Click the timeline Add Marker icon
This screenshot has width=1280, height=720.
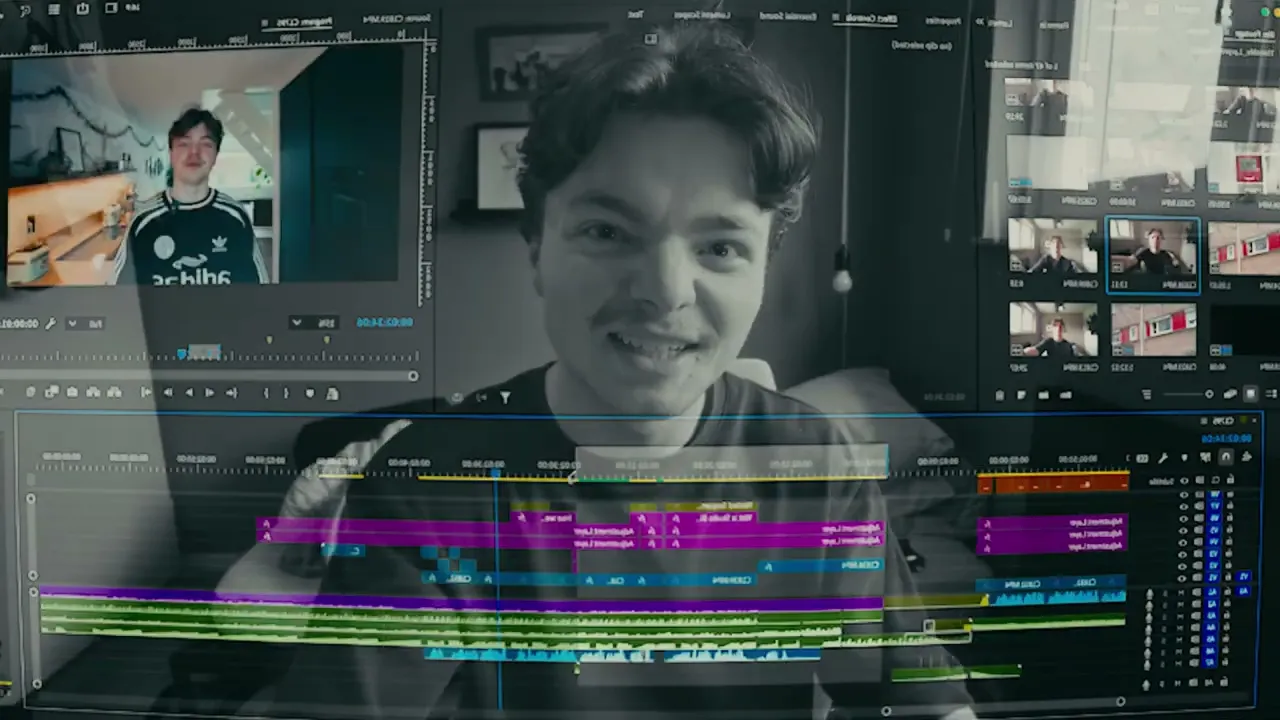1185,457
